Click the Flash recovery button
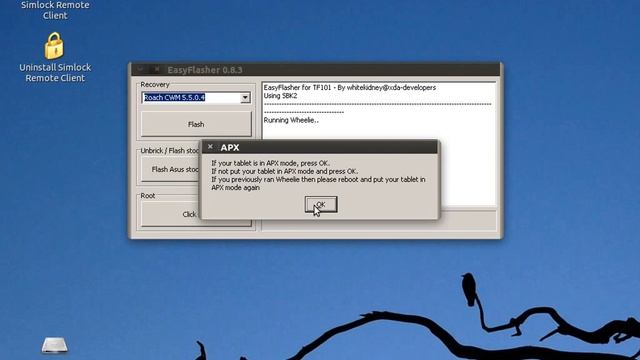640x360 pixels. pyautogui.click(x=196, y=124)
